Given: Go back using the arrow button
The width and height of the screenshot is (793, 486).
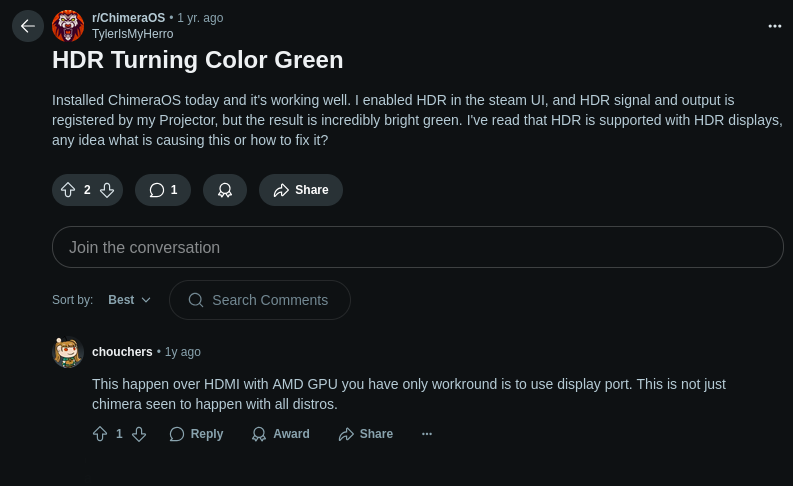Looking at the screenshot, I should coord(28,26).
